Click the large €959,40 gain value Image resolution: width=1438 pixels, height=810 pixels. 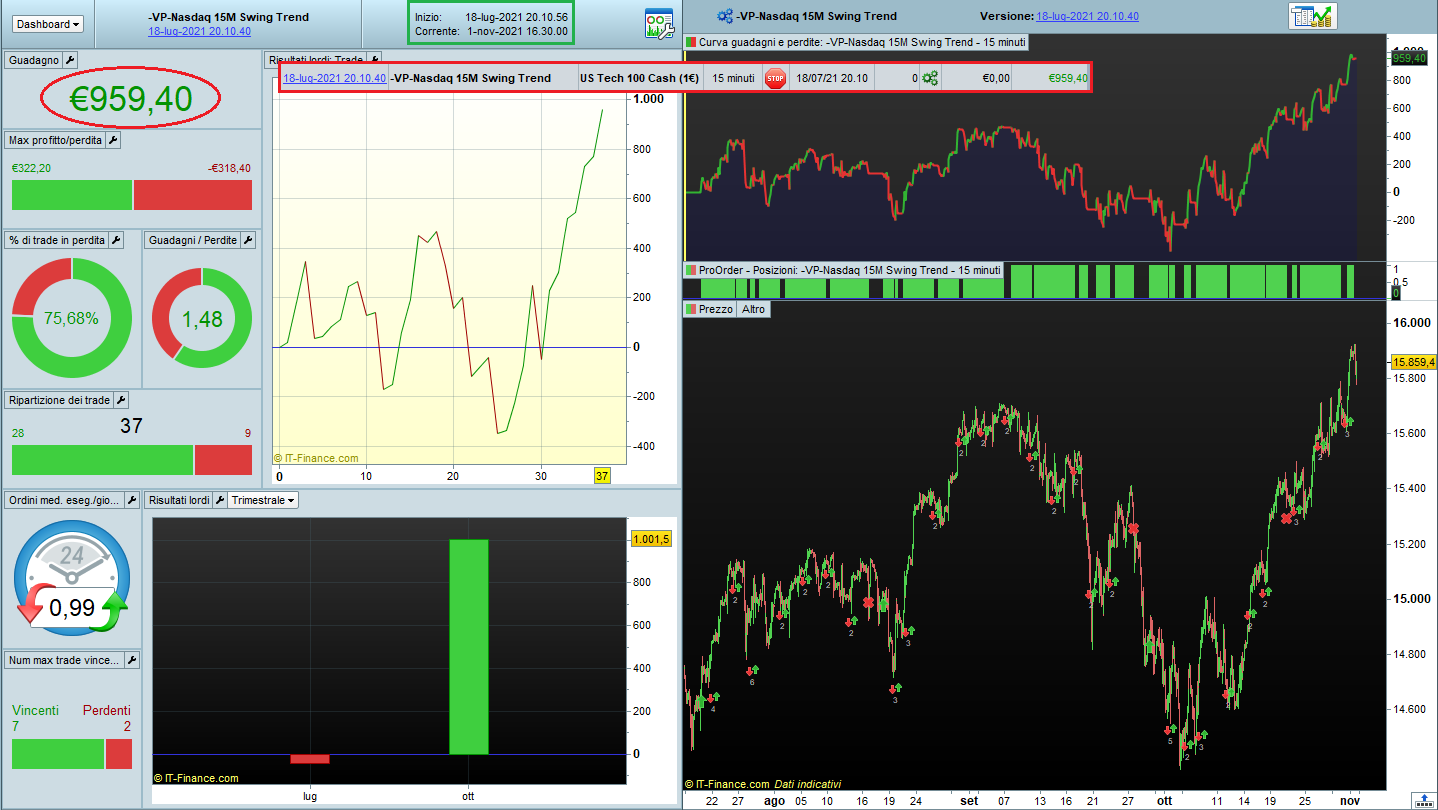tap(130, 98)
